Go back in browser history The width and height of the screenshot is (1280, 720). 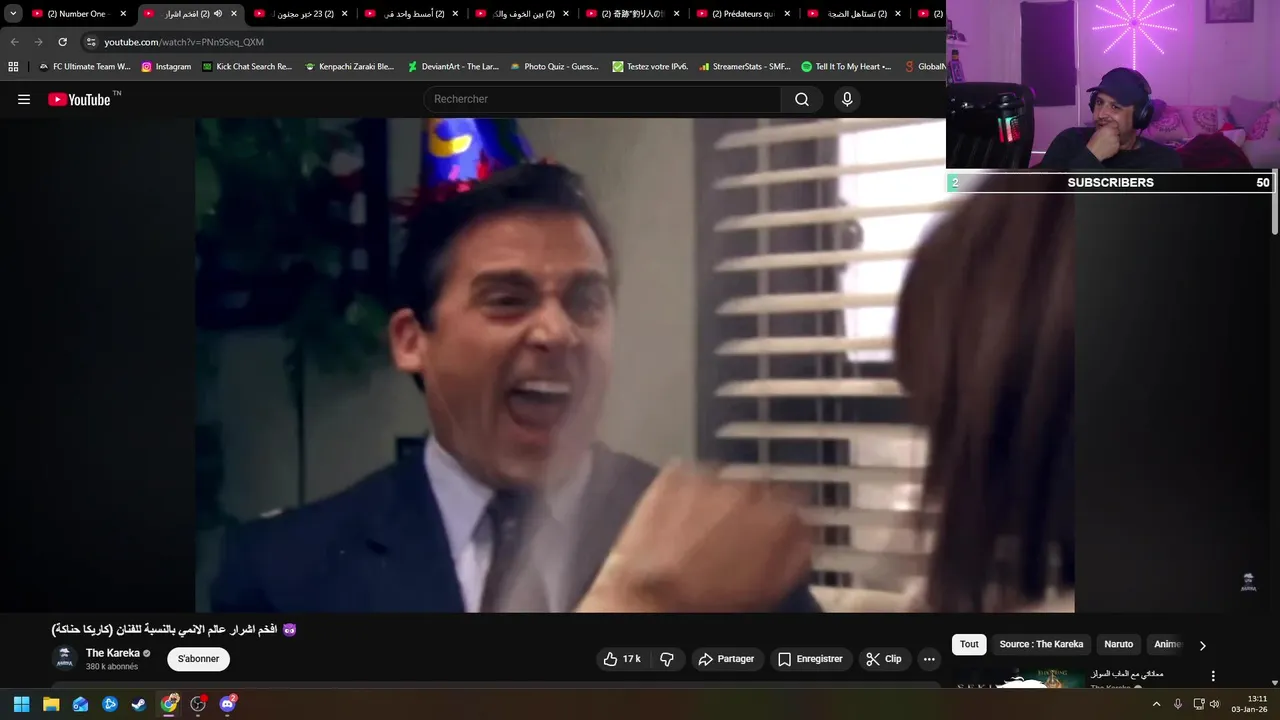click(x=14, y=42)
